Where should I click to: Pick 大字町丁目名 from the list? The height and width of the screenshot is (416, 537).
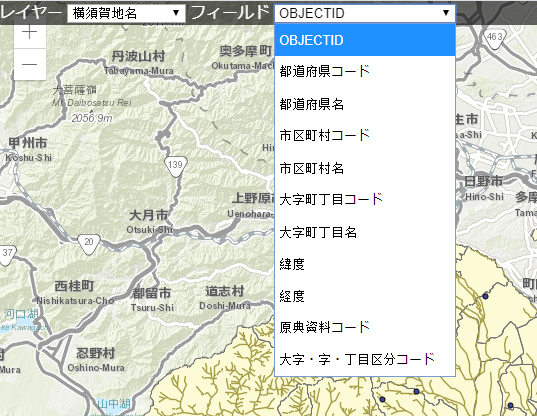point(365,232)
